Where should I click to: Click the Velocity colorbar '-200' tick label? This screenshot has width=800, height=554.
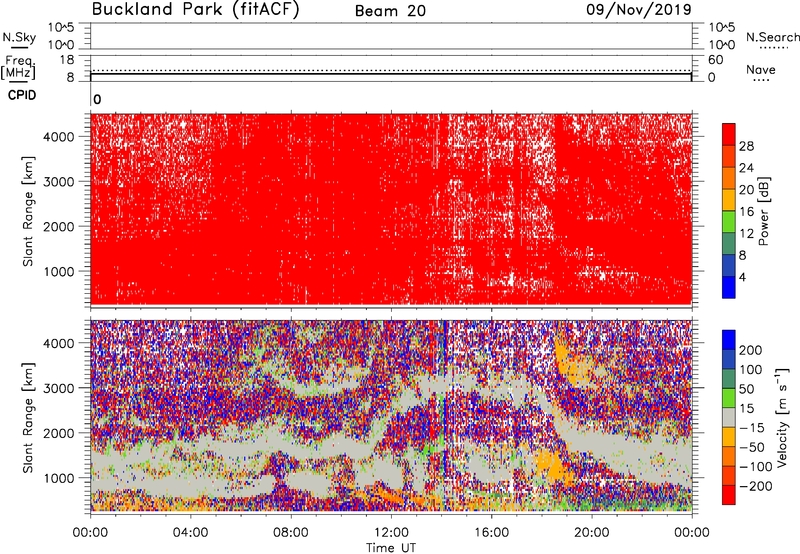pos(756,486)
